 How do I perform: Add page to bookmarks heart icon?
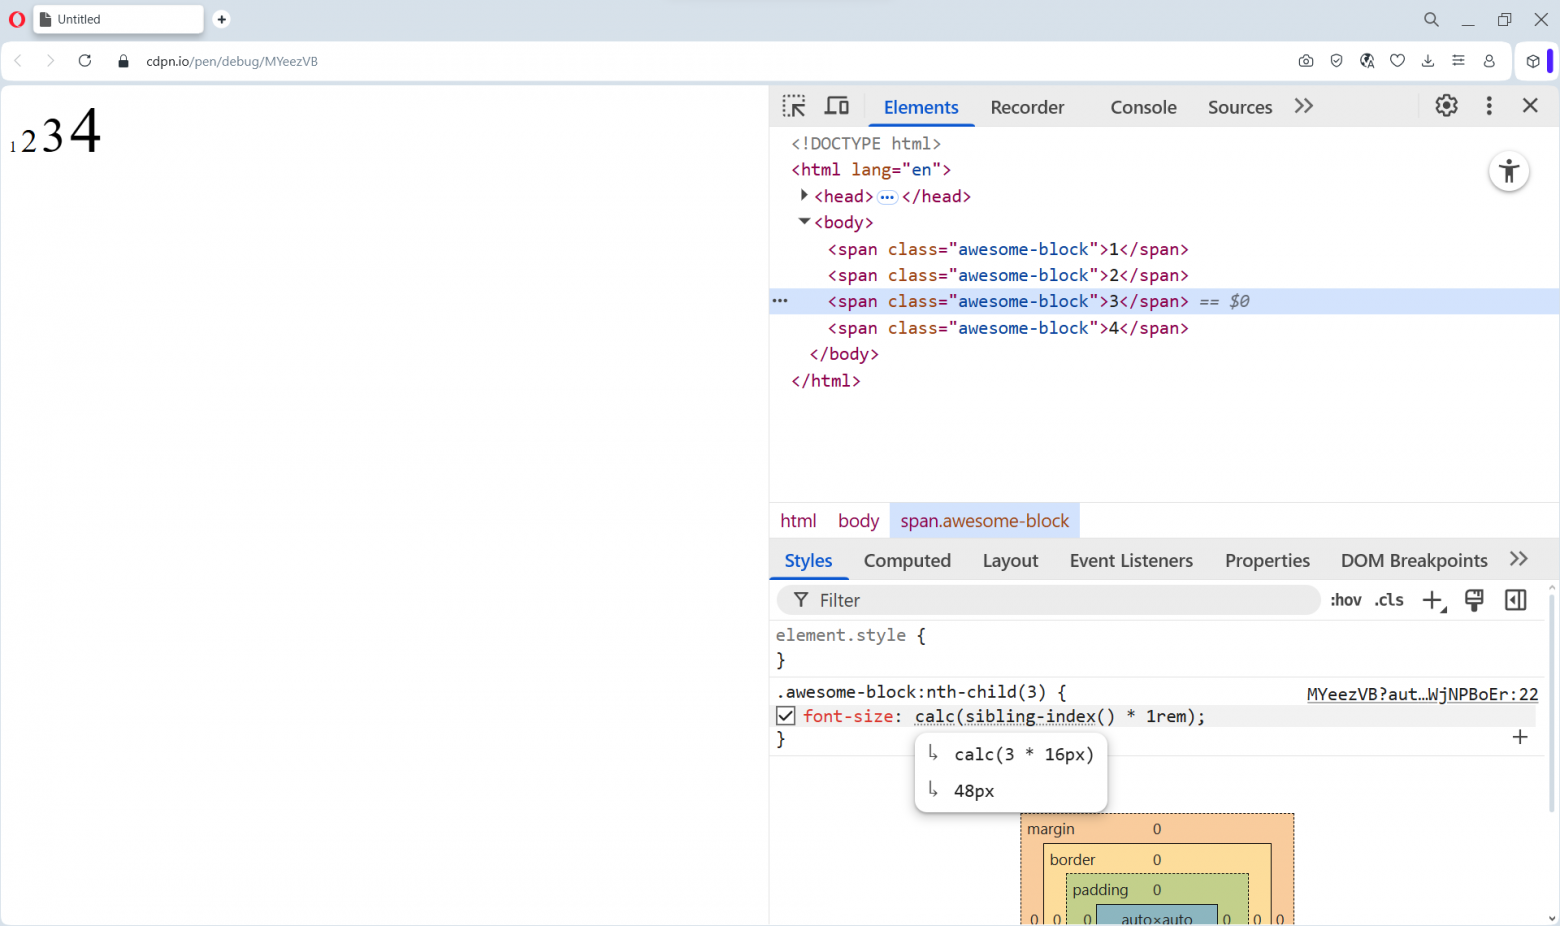tap(1398, 61)
